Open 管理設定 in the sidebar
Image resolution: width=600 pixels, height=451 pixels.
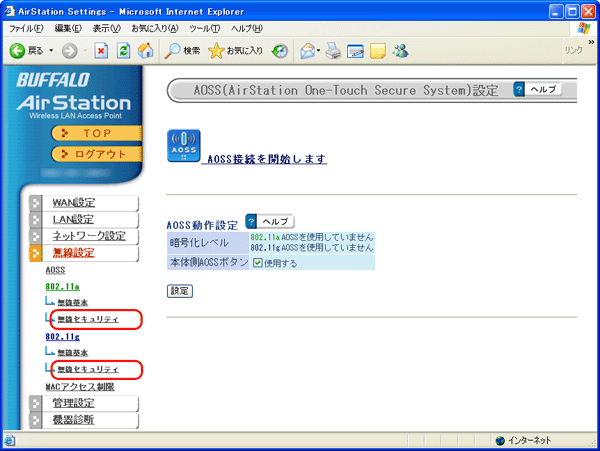click(73, 403)
